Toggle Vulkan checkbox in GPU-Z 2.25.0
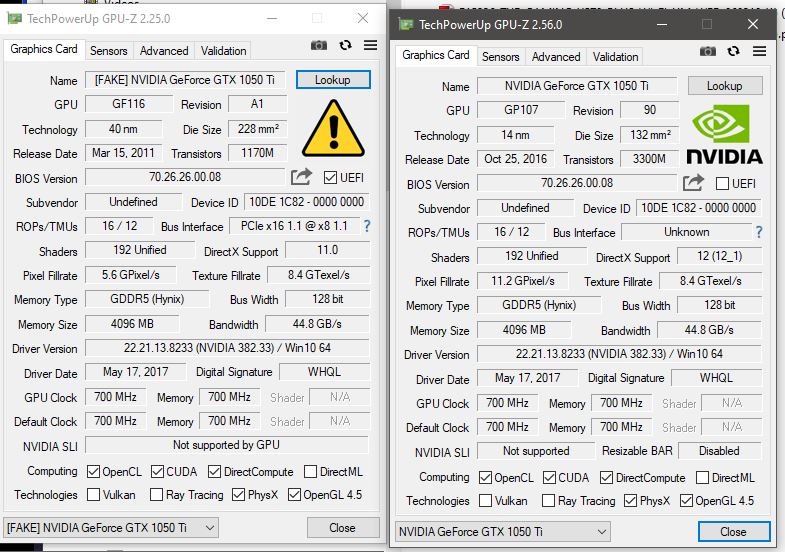Viewport: 785px width, 552px height. 93,494
